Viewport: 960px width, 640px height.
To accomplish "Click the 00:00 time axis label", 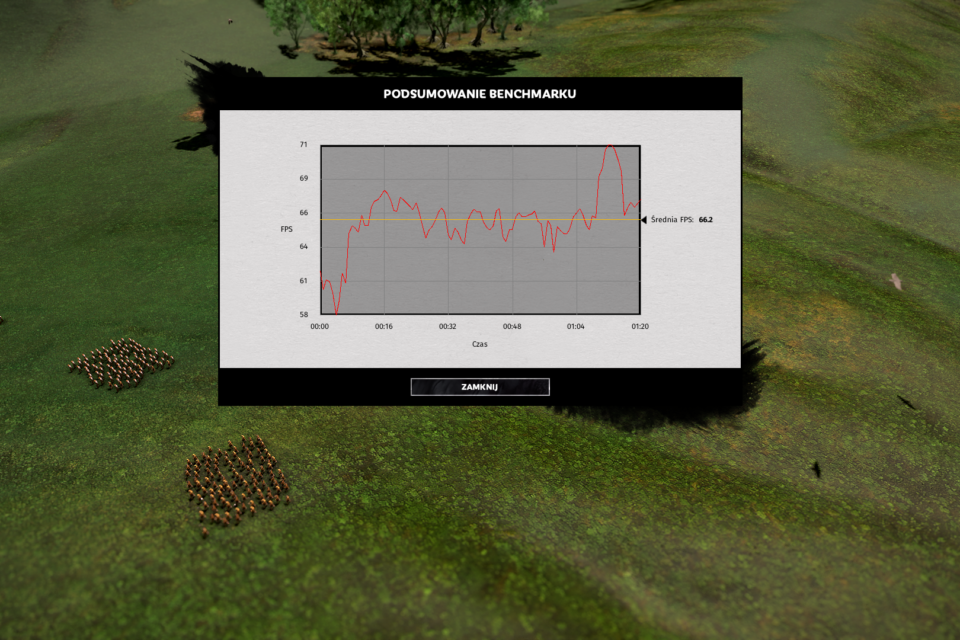I will click(320, 327).
